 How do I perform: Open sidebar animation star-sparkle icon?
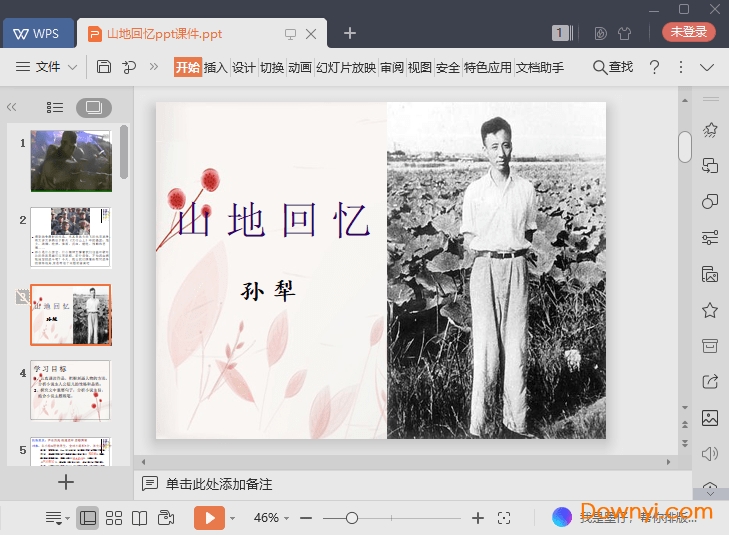point(710,130)
